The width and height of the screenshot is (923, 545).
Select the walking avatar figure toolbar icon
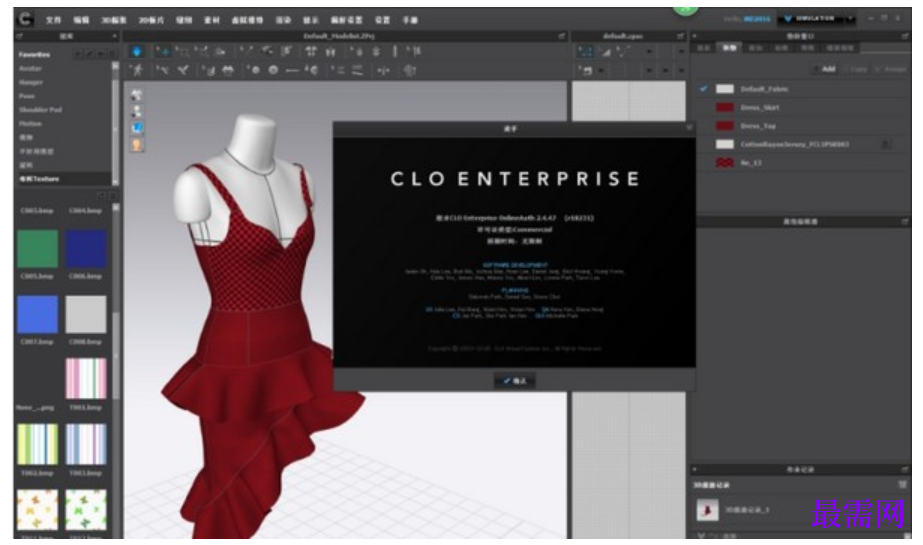click(138, 71)
